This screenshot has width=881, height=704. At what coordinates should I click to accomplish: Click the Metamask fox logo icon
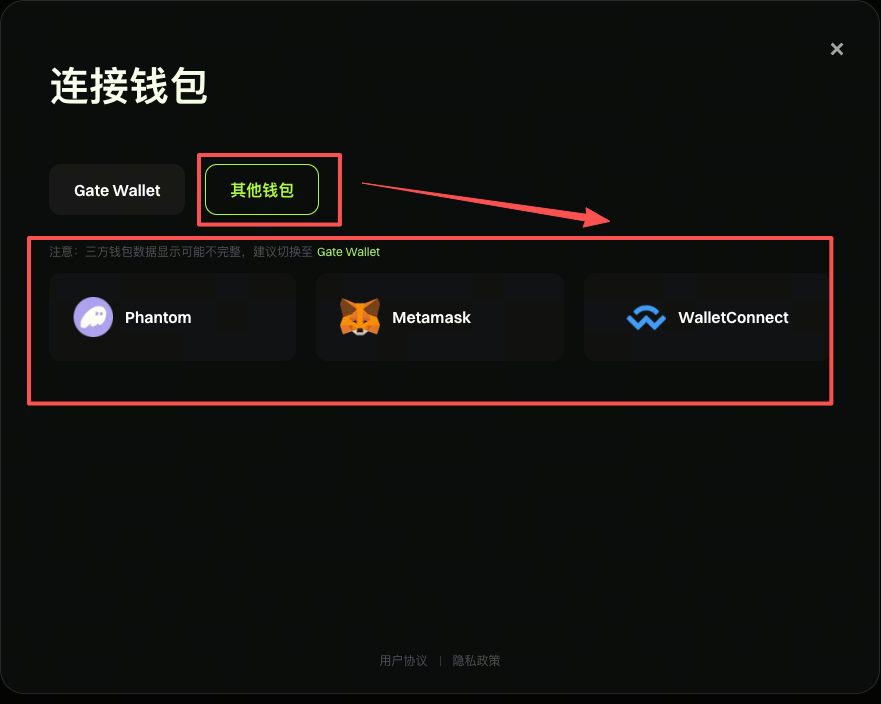[360, 317]
